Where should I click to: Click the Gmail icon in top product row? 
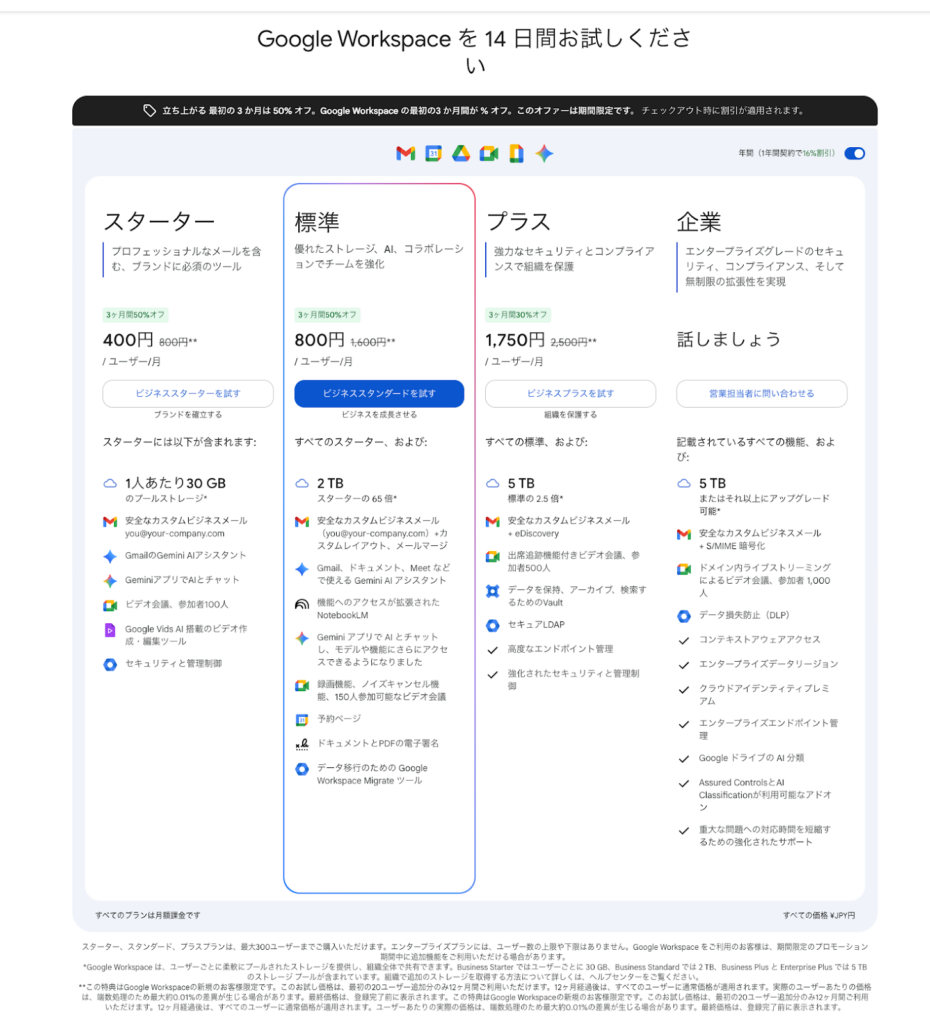[405, 153]
